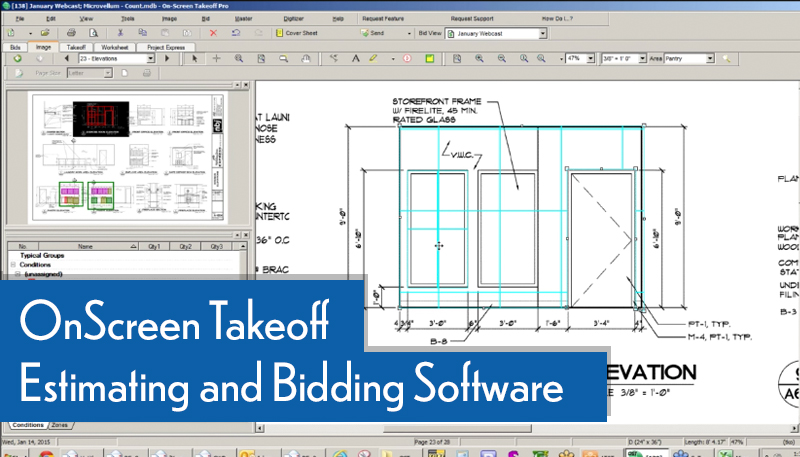The image size is (800, 457).
Task: Switch to the Worksheet tab
Action: pos(114,47)
